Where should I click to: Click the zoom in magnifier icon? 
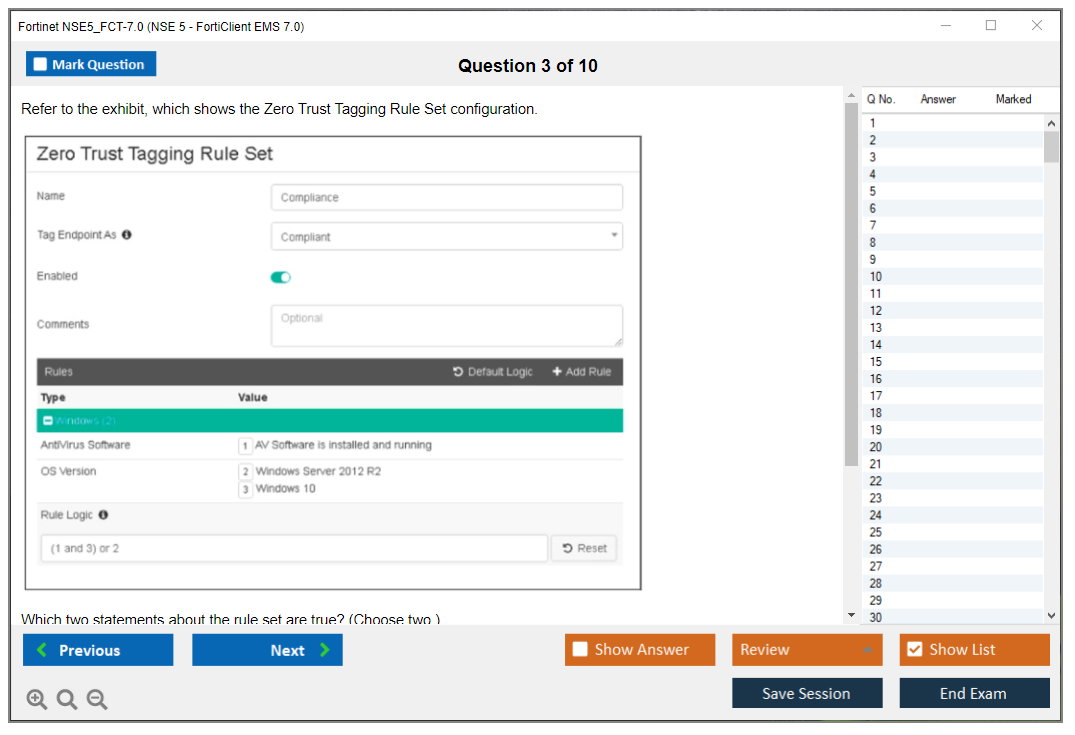[36, 699]
